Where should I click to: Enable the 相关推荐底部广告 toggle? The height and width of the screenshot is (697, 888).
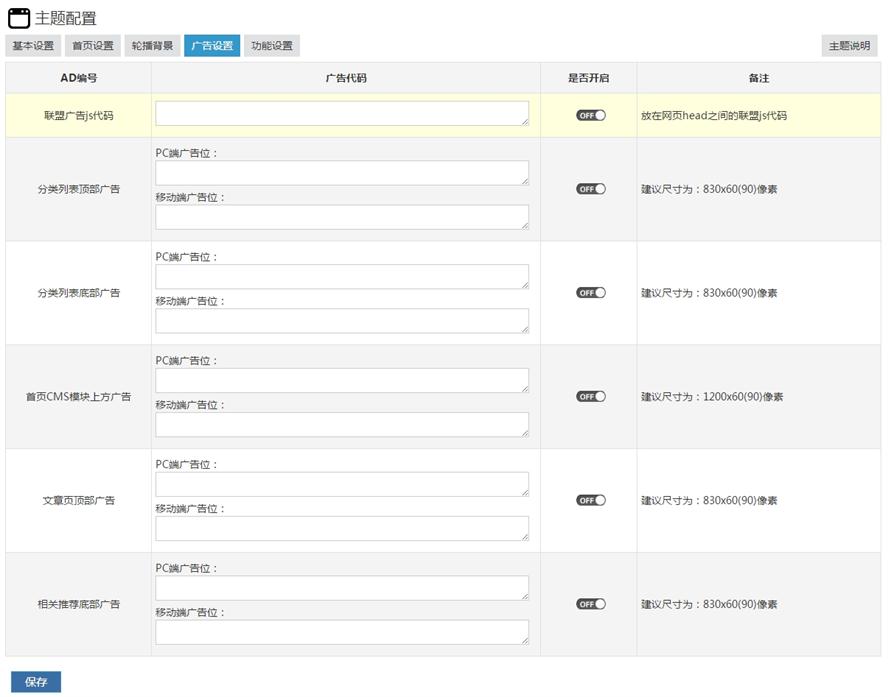tap(590, 604)
